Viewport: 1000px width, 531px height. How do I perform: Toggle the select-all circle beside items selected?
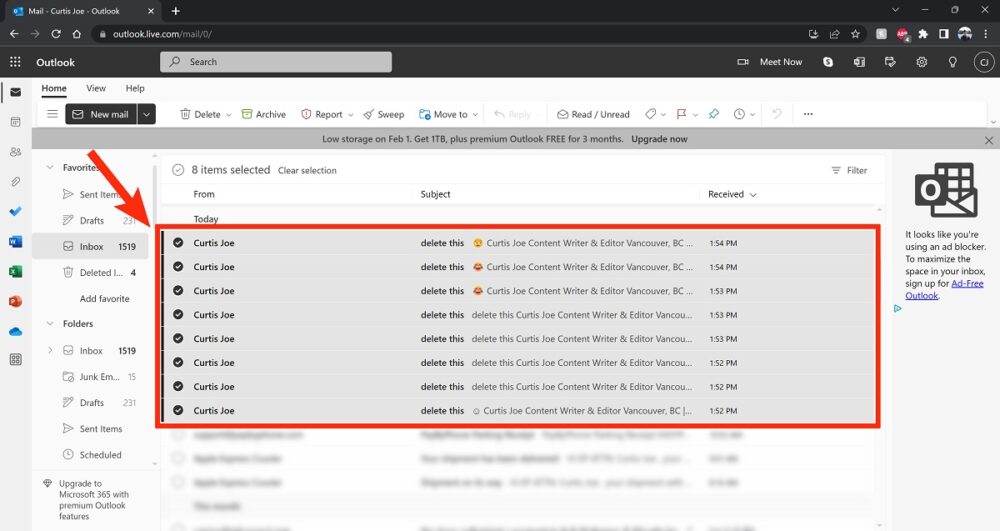pos(178,170)
